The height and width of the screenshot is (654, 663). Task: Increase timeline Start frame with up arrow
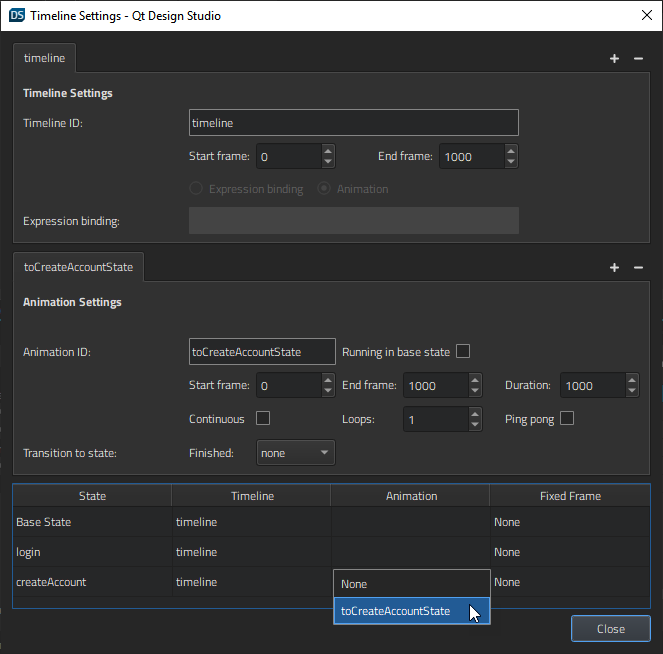click(327, 151)
